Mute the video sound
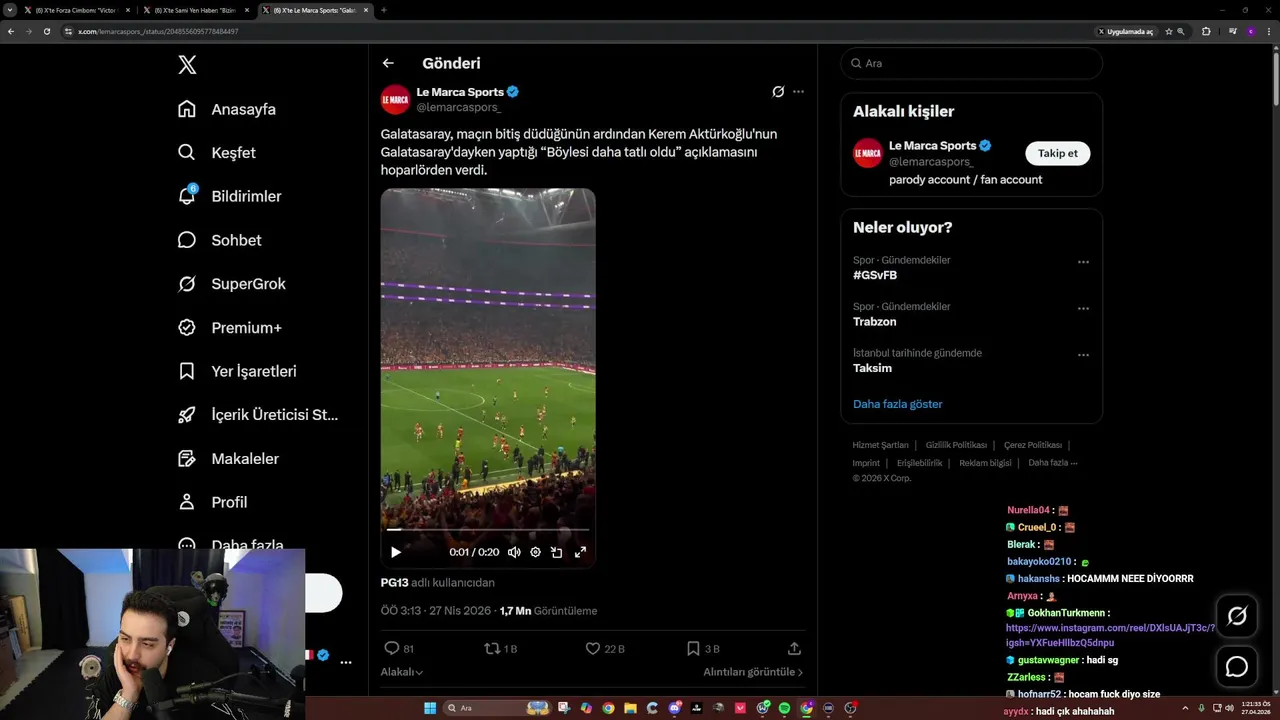This screenshot has width=1280, height=720. 514,552
